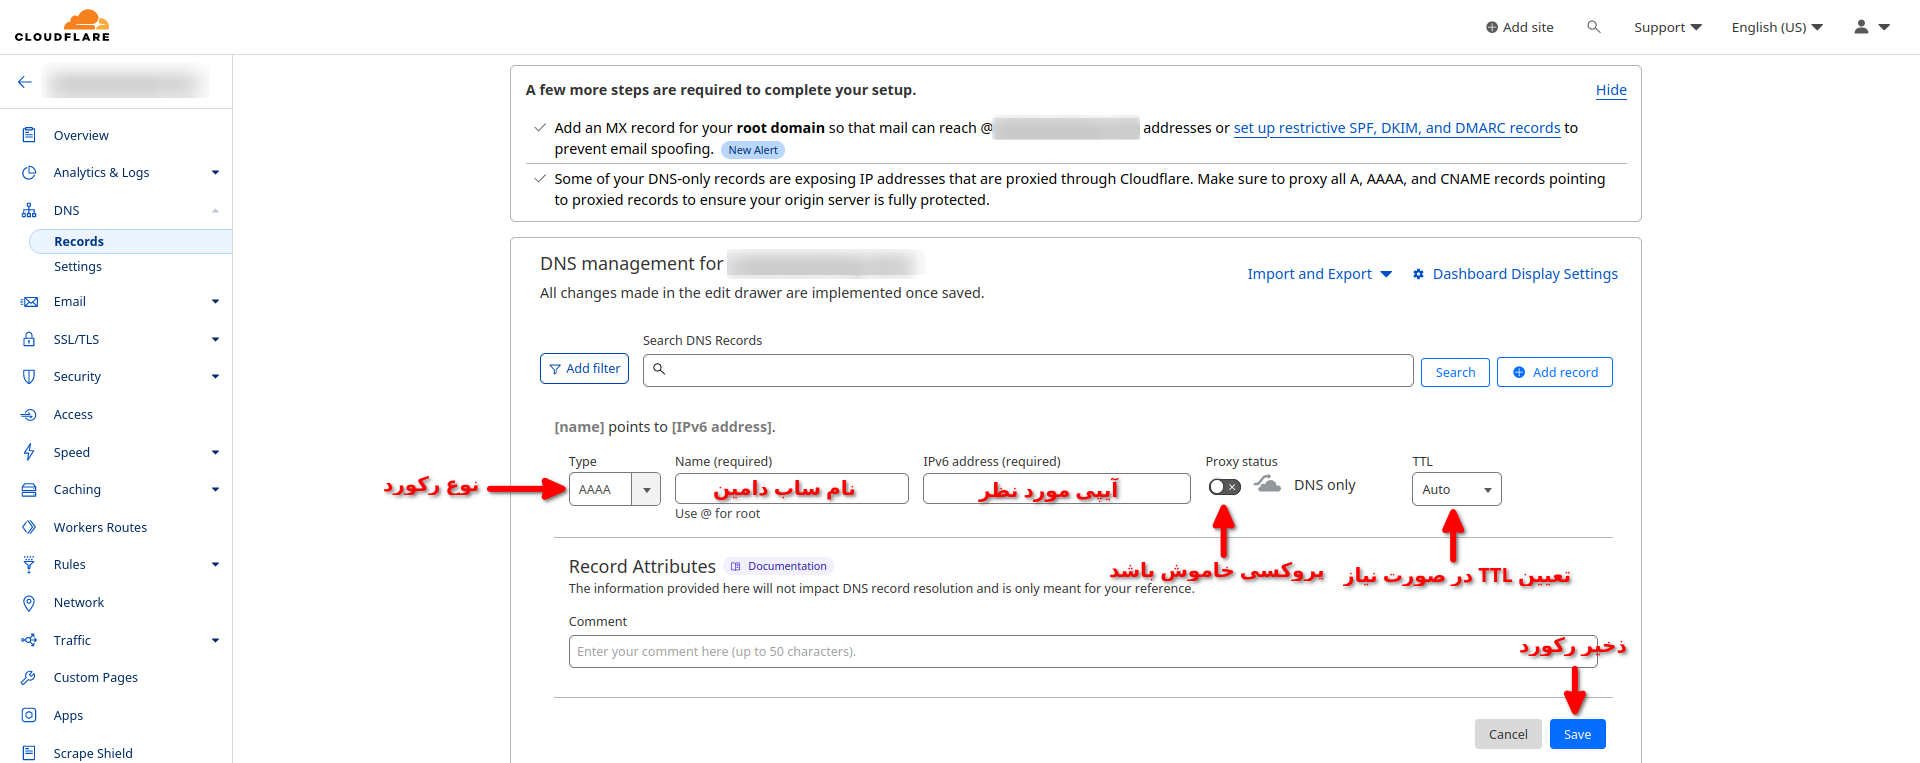Expand Import and Export menu
Image resolution: width=1920 pixels, height=763 pixels.
(x=1319, y=274)
